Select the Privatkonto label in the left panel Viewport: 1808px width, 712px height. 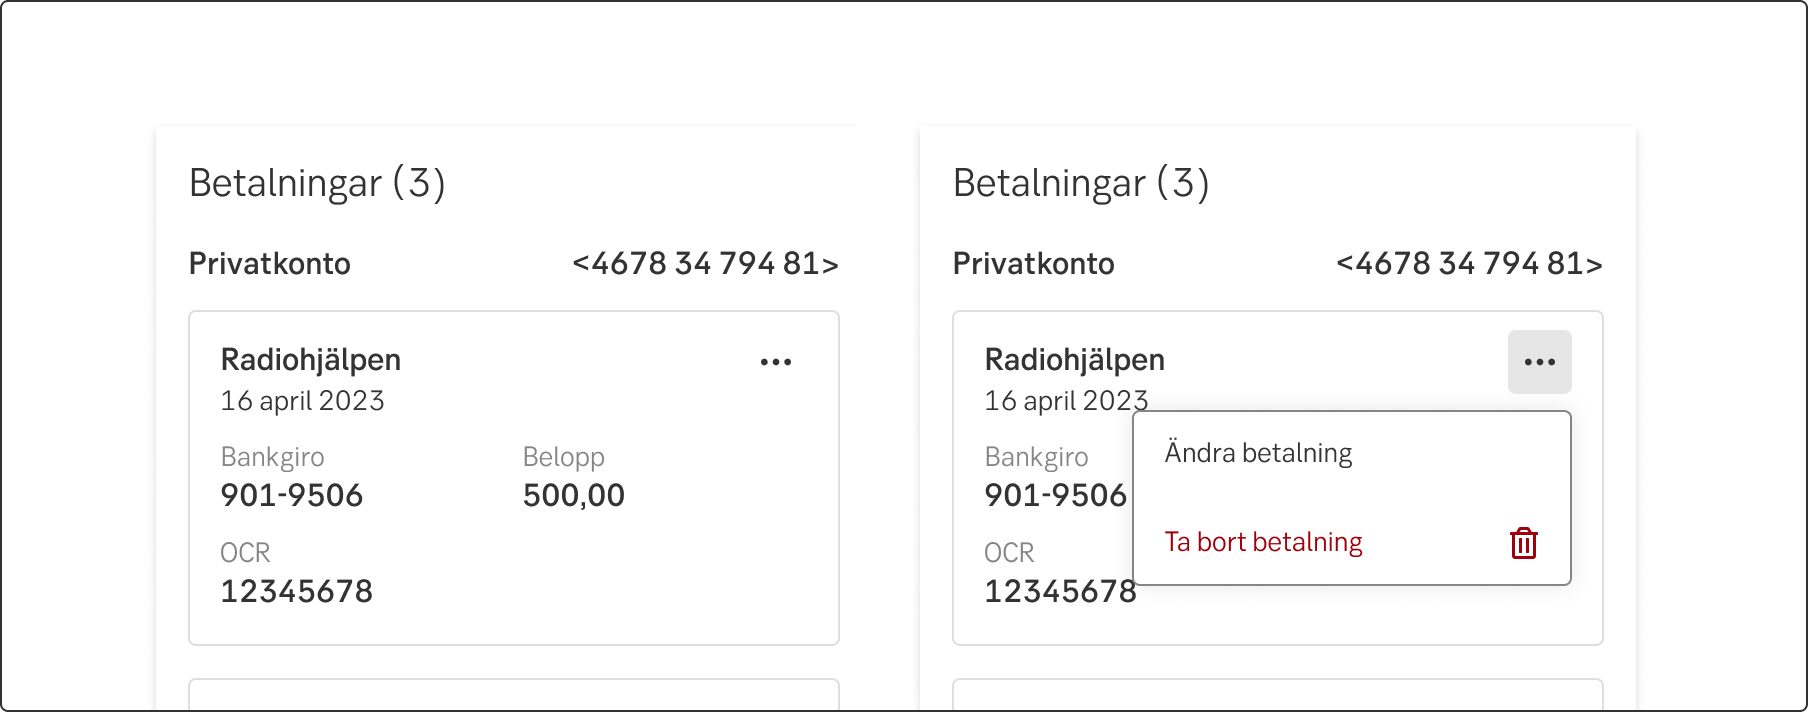click(x=270, y=264)
